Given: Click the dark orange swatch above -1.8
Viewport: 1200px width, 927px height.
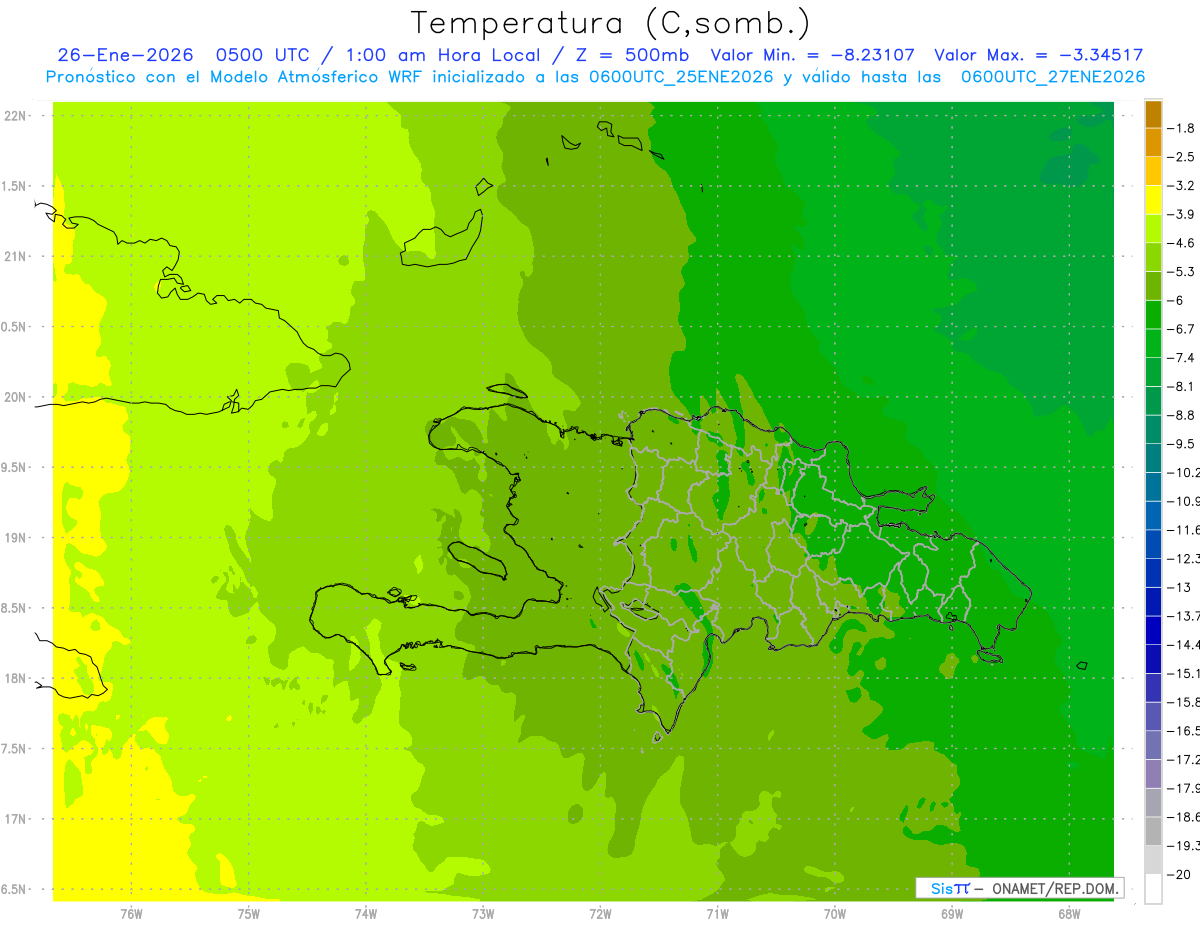Looking at the screenshot, I should [x=1153, y=114].
